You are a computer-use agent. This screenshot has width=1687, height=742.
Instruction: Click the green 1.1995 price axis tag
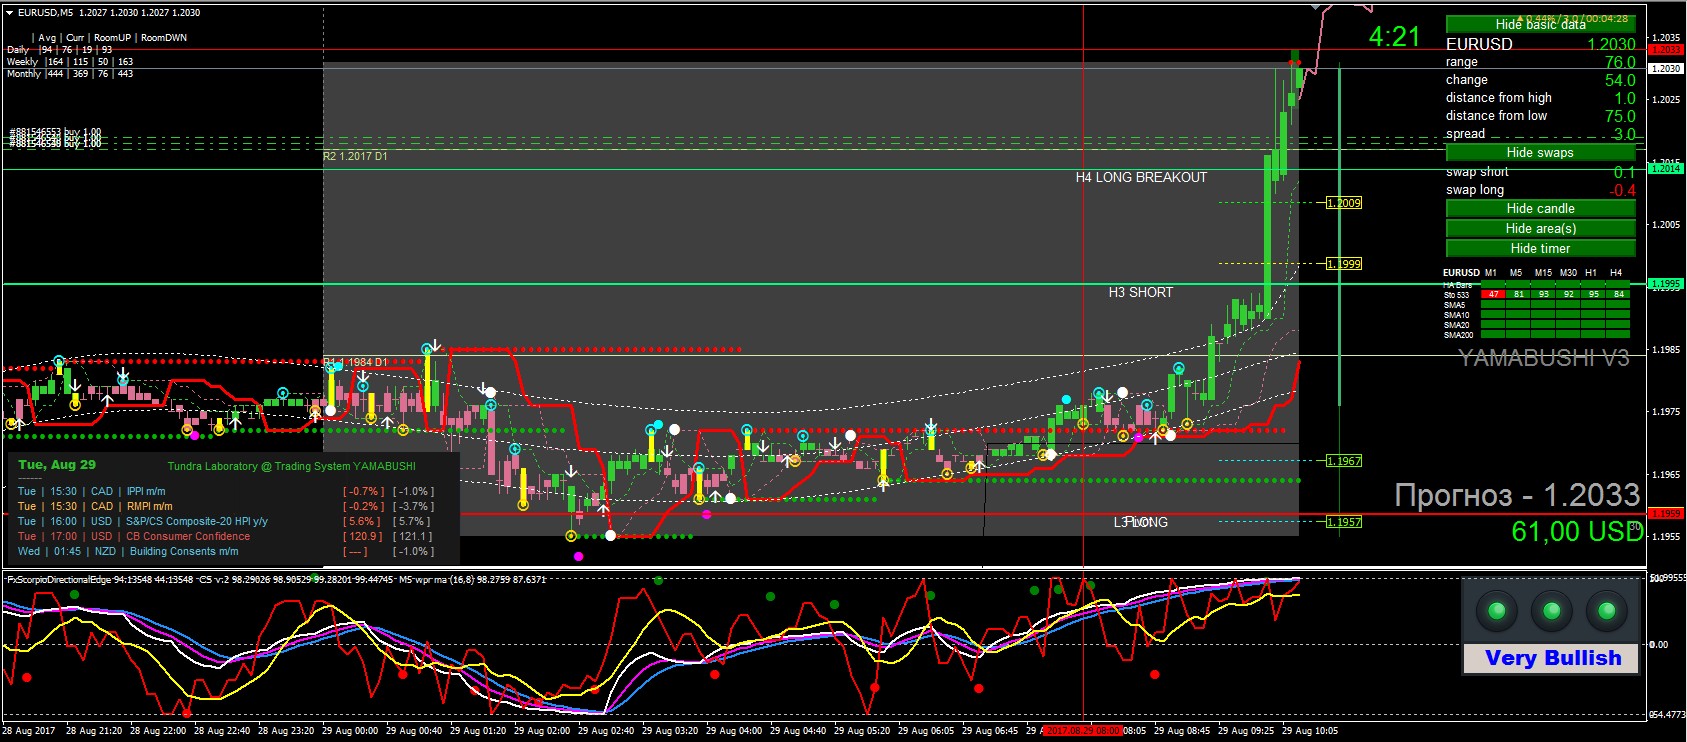point(1666,284)
